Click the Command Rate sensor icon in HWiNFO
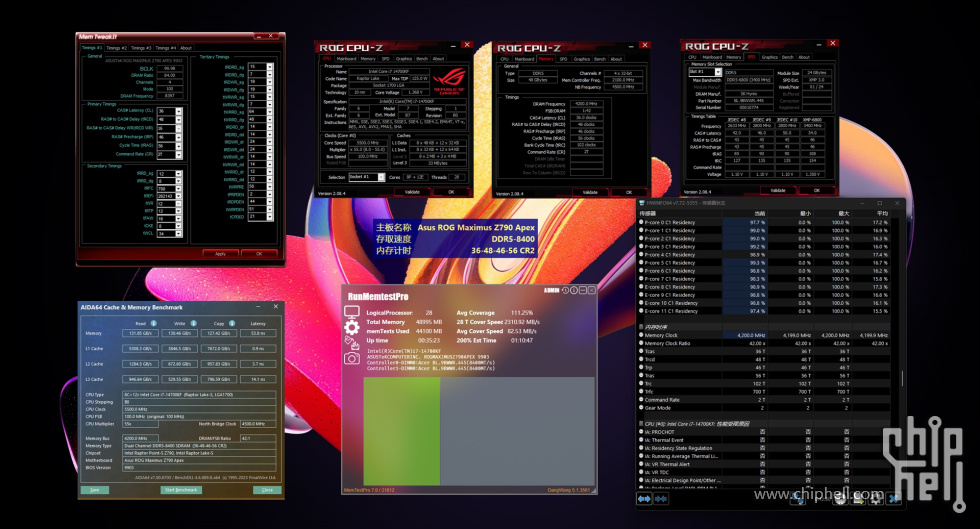This screenshot has height=529, width=980. (x=641, y=400)
